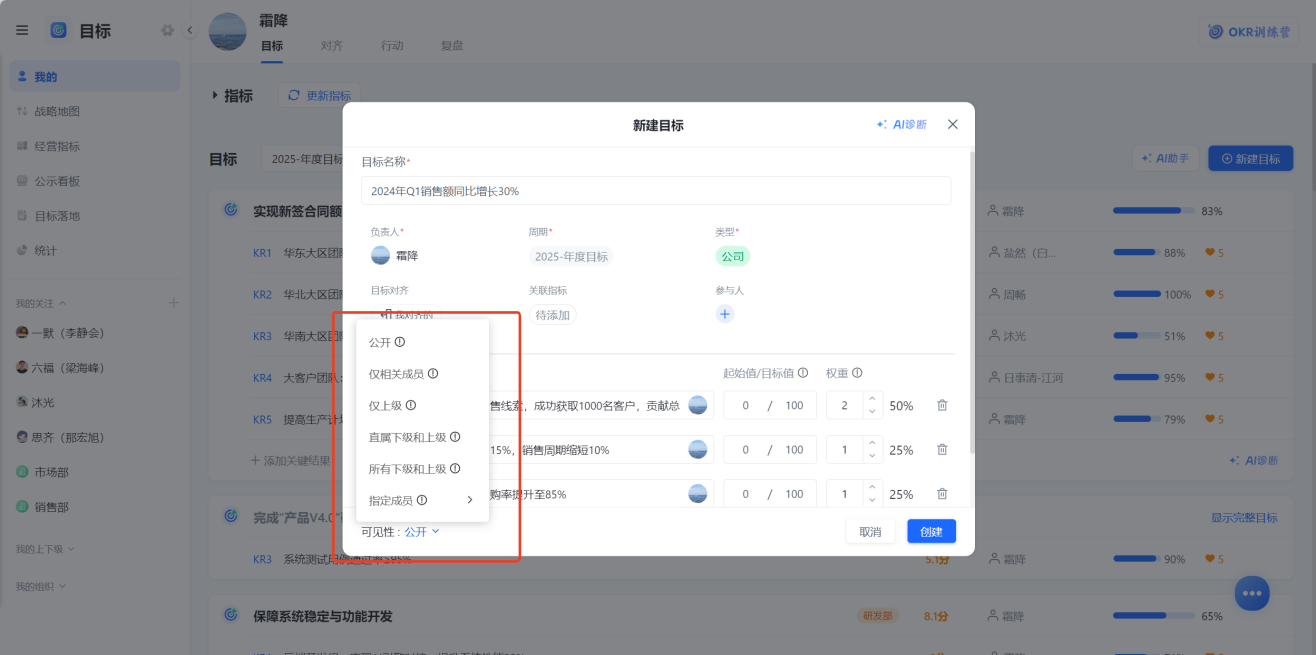Click the settings gear beside 目标 title
The height and width of the screenshot is (655, 1316).
(167, 30)
